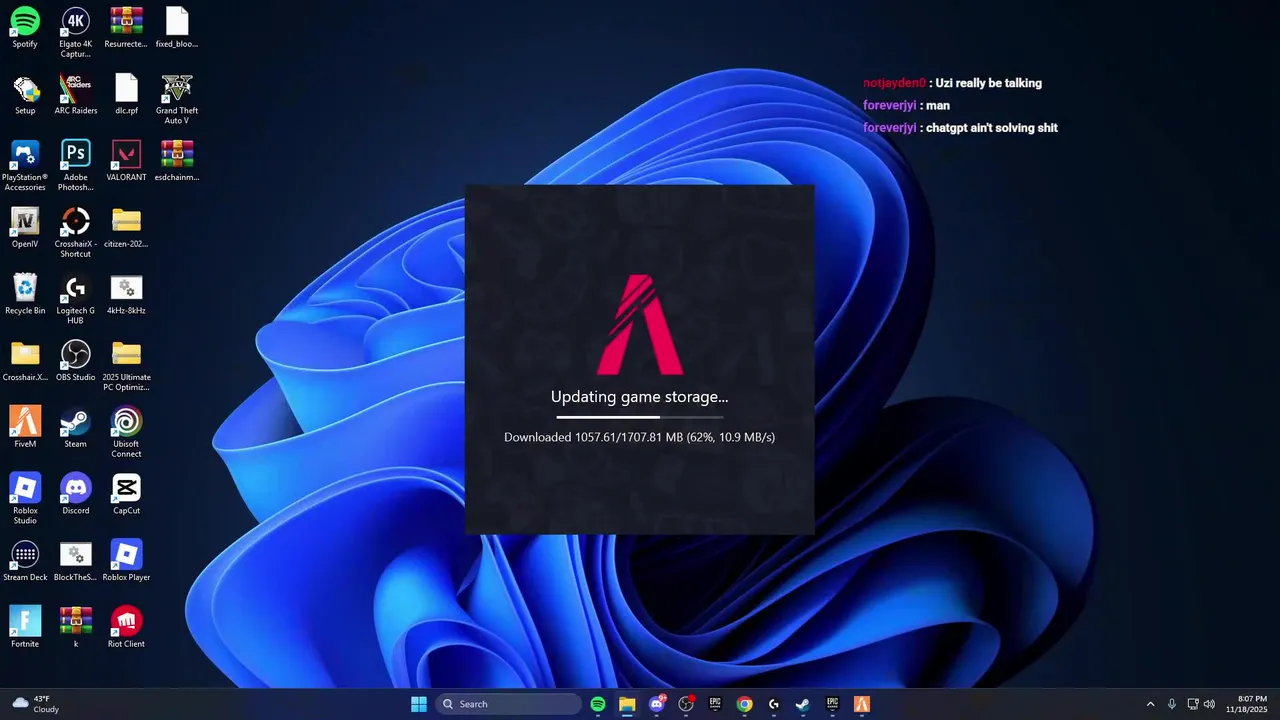Select the Ubisoft Connect icon
Screen dimensions: 1280x720
tap(126, 433)
